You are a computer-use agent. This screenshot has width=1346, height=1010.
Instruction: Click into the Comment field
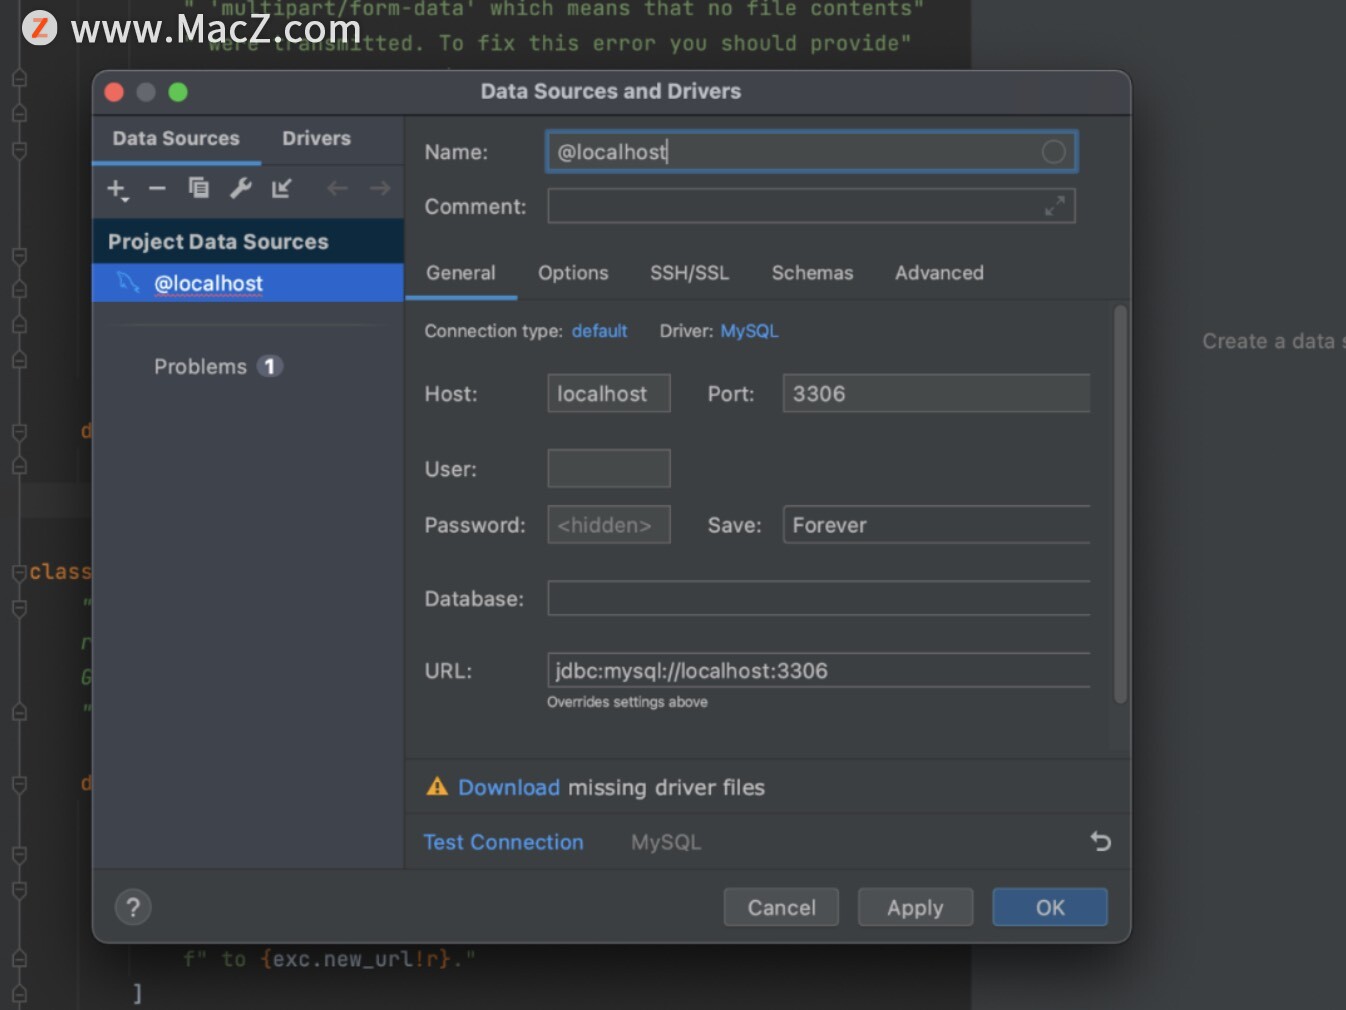[811, 206]
